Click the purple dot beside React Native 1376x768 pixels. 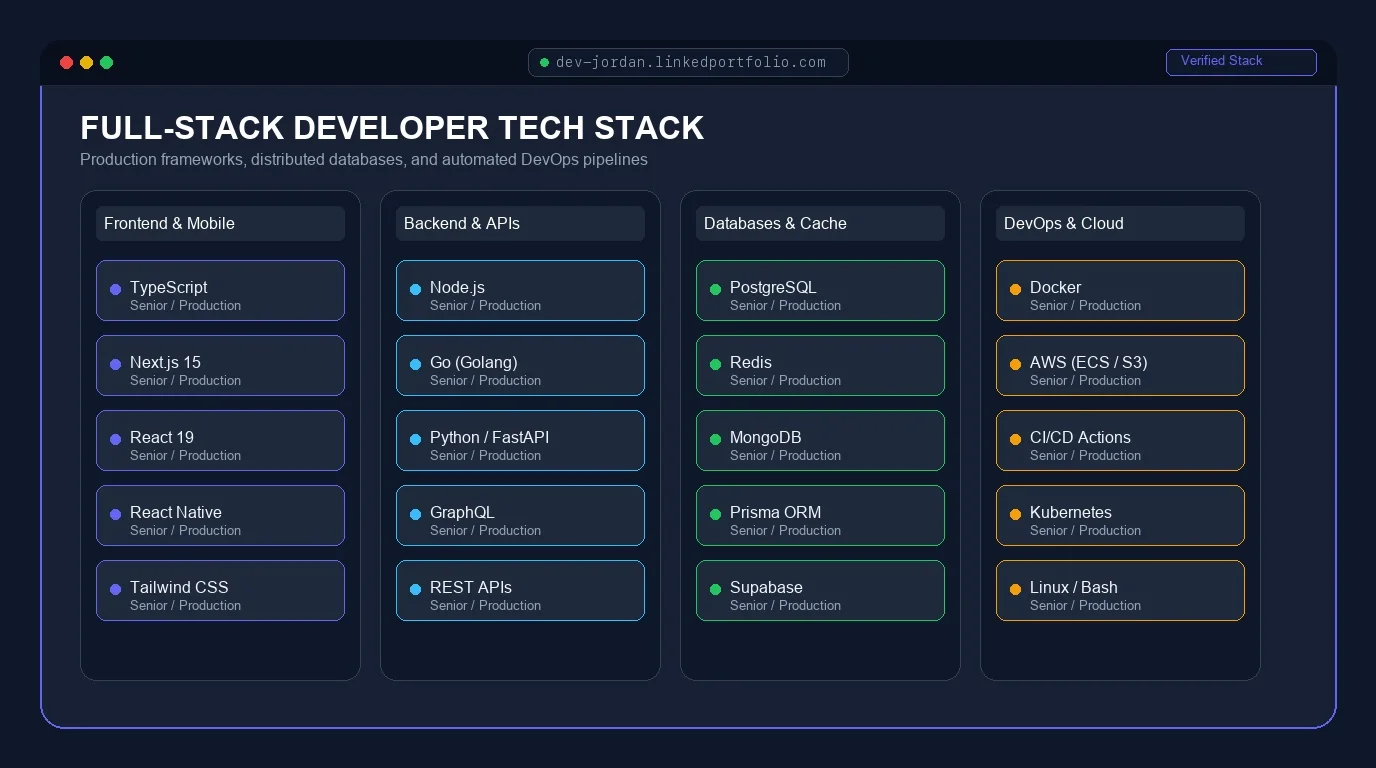[115, 514]
